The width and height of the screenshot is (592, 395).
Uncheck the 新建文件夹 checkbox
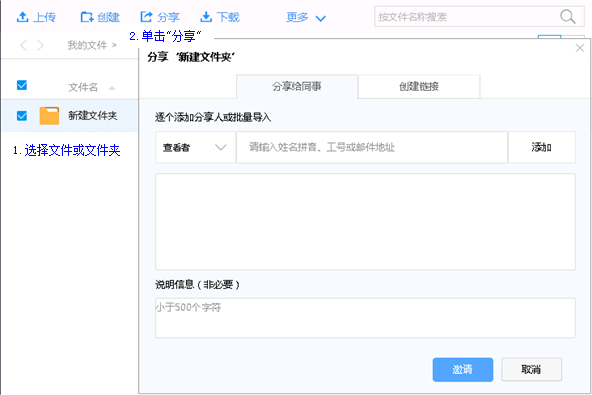(22, 116)
